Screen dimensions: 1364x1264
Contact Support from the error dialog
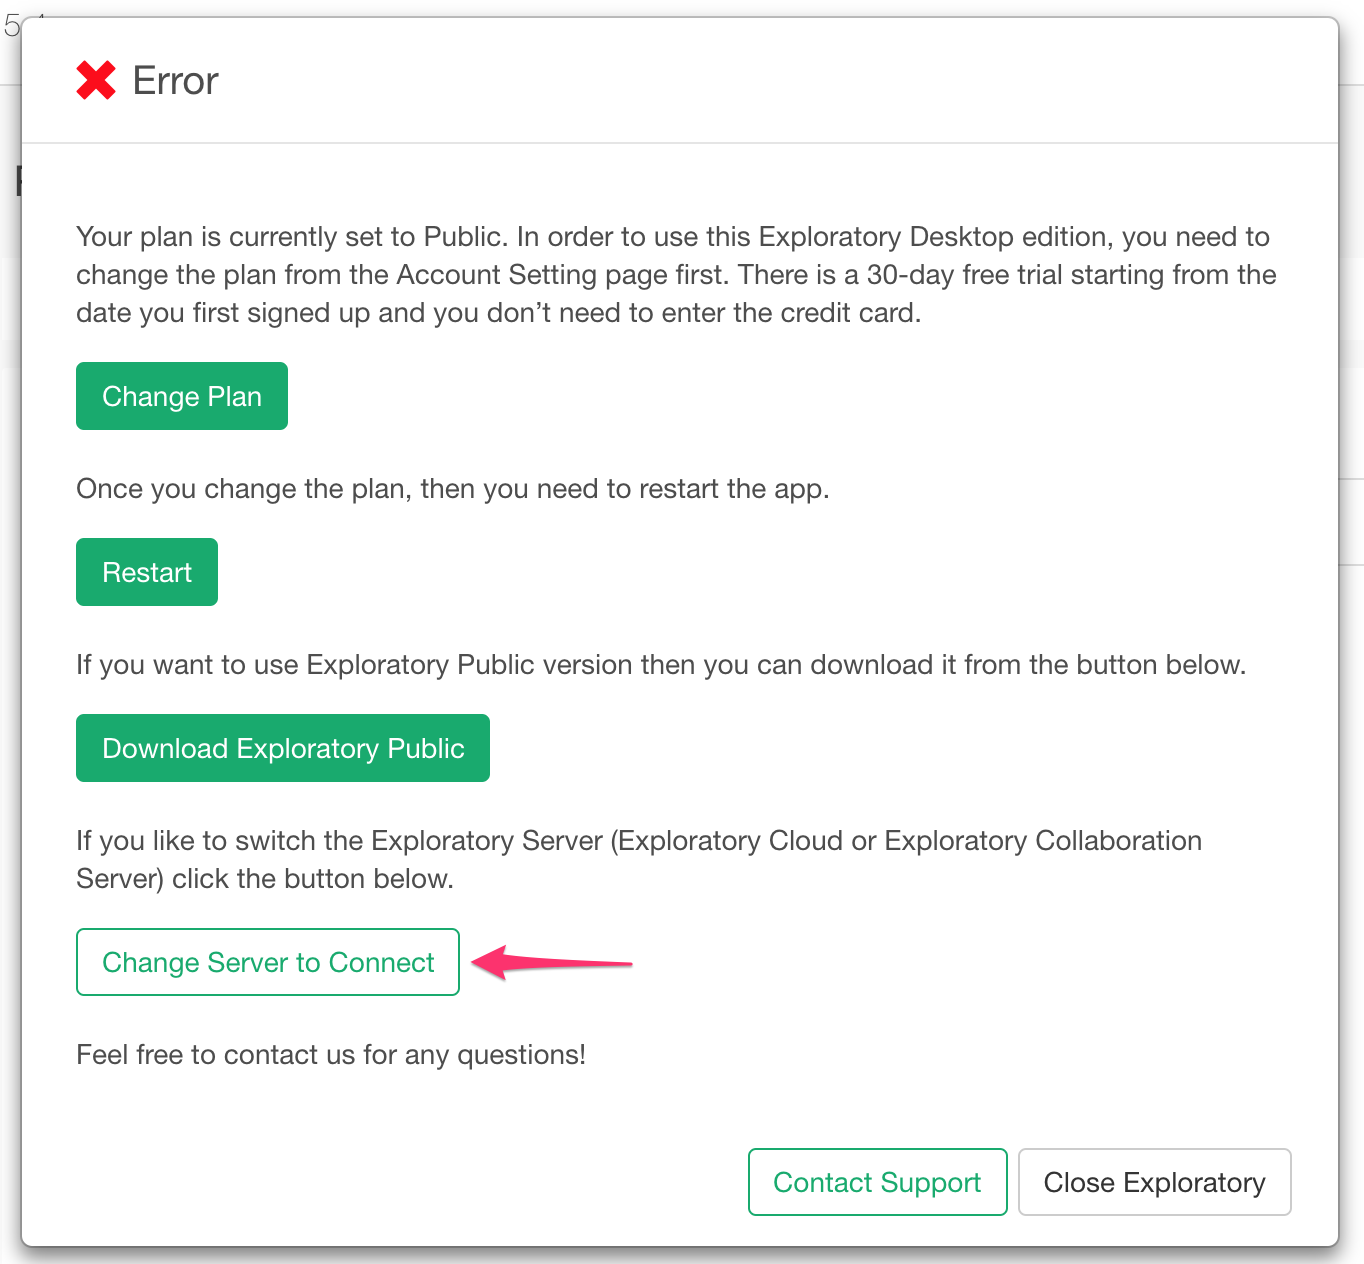(x=877, y=1182)
